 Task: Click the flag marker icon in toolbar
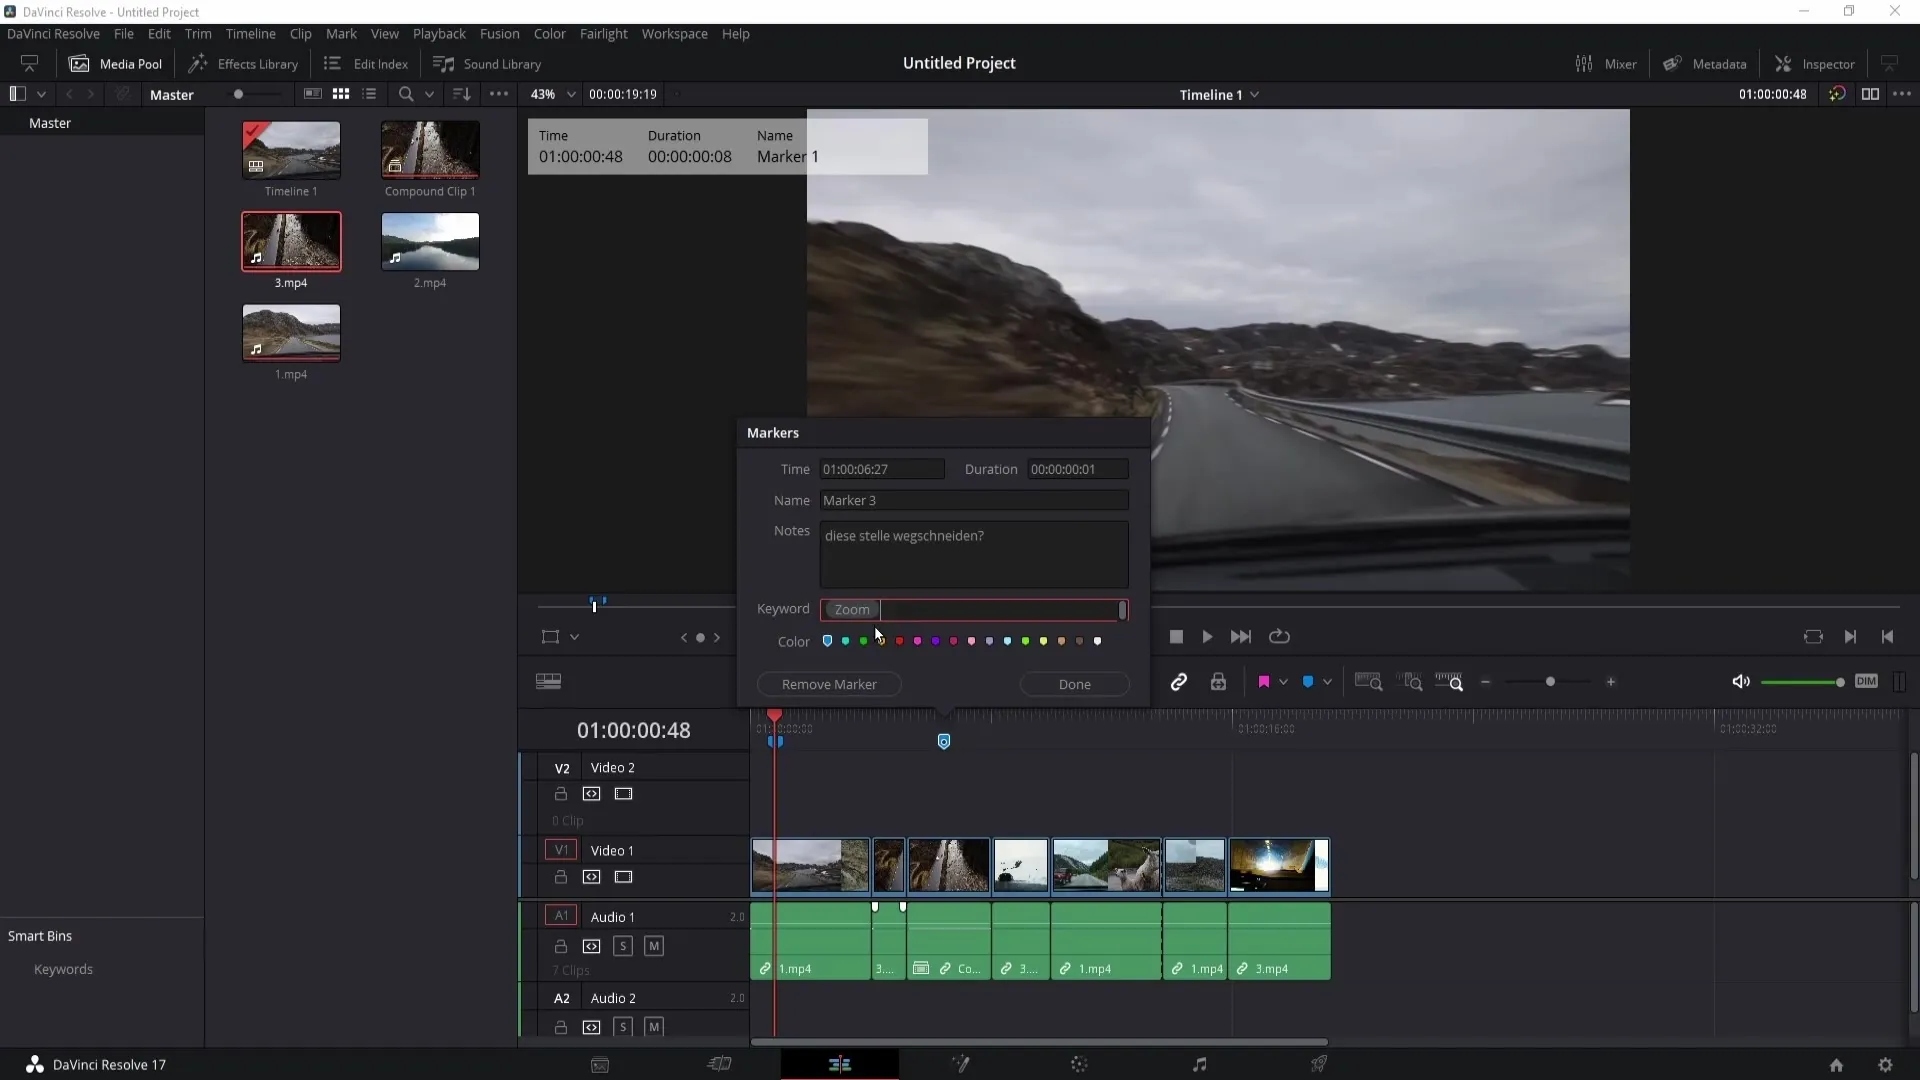pos(1263,682)
